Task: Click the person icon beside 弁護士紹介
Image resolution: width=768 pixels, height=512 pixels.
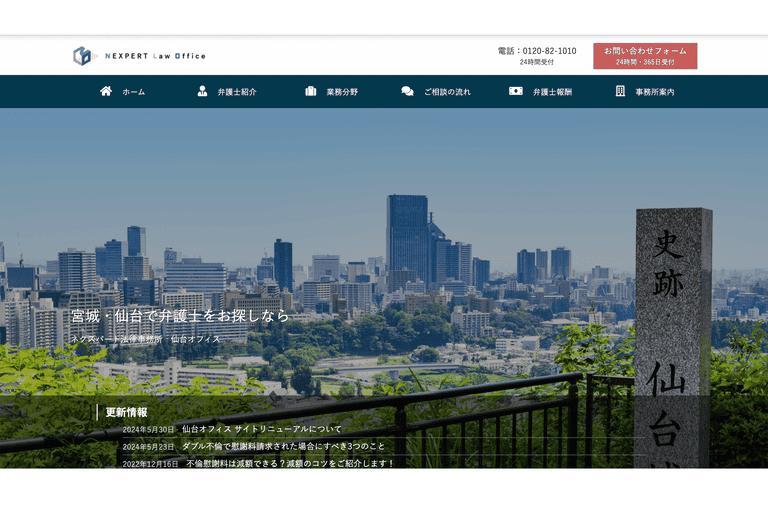Action: click(x=202, y=91)
